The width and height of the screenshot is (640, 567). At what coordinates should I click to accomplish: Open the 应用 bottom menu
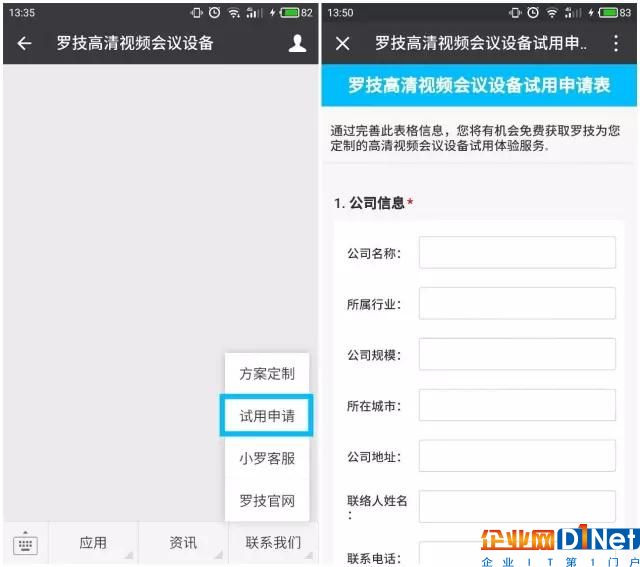tap(93, 543)
